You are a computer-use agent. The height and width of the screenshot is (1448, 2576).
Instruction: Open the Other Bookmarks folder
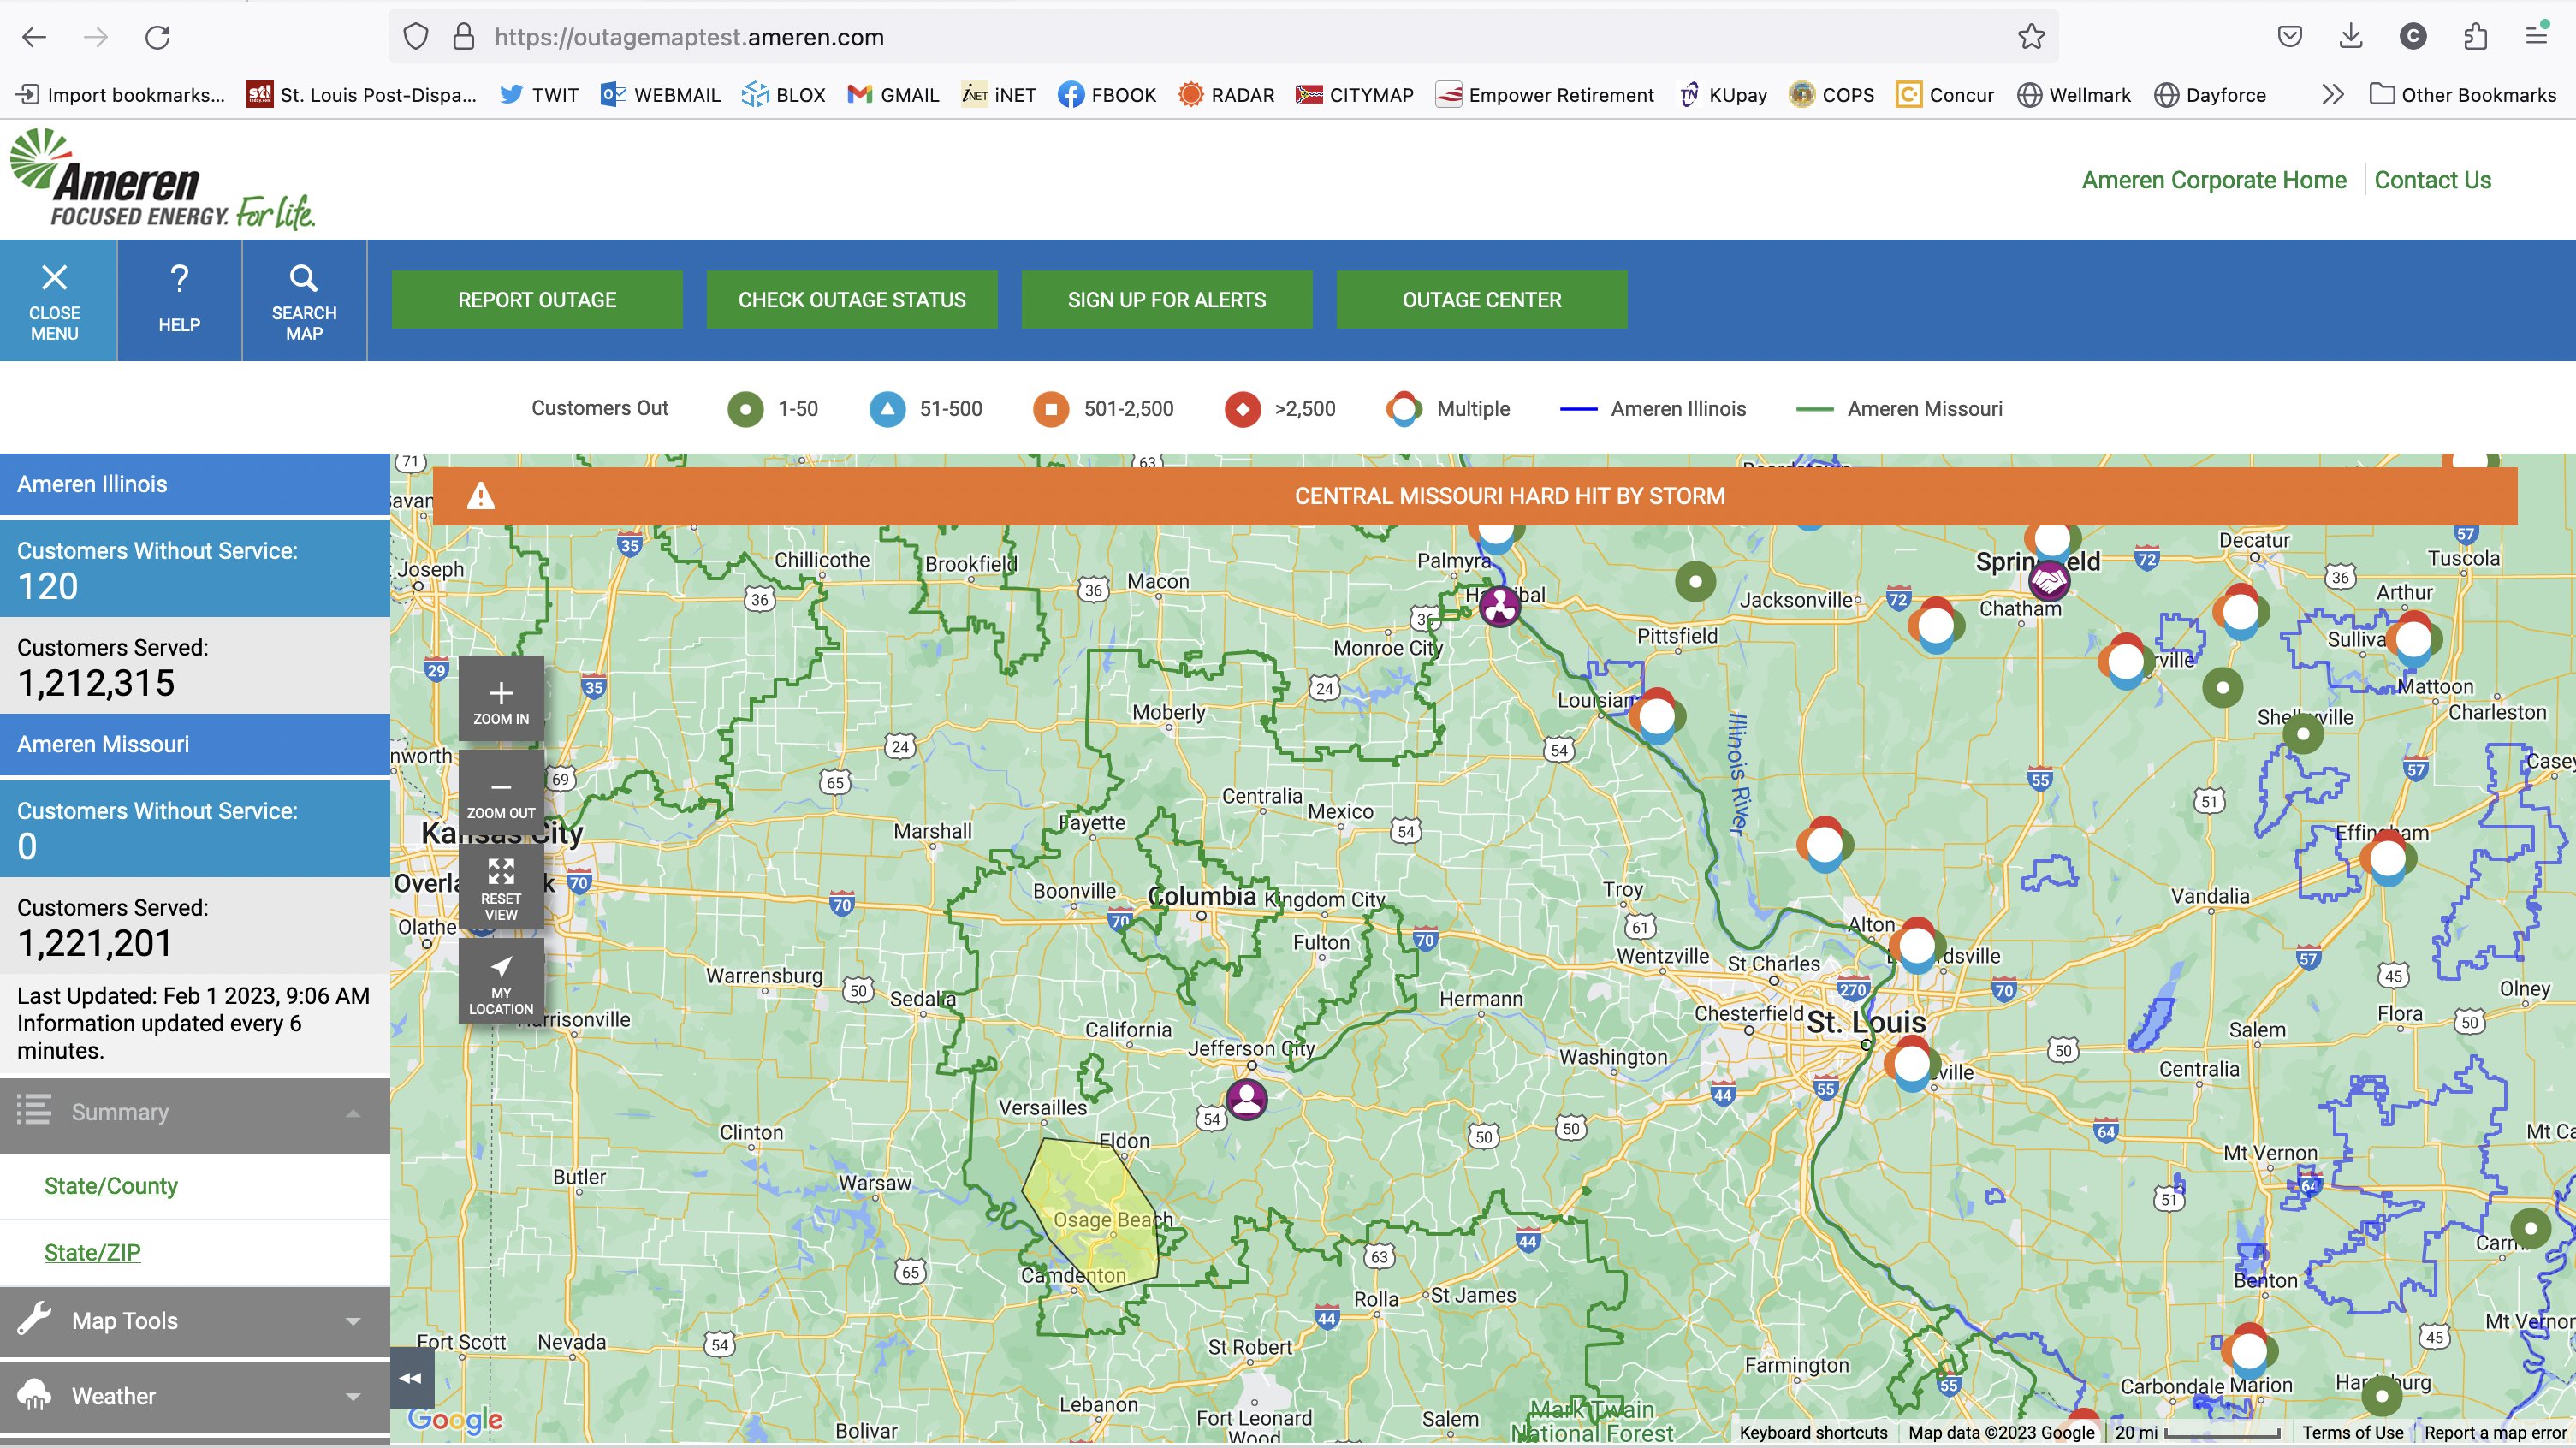click(x=2463, y=95)
